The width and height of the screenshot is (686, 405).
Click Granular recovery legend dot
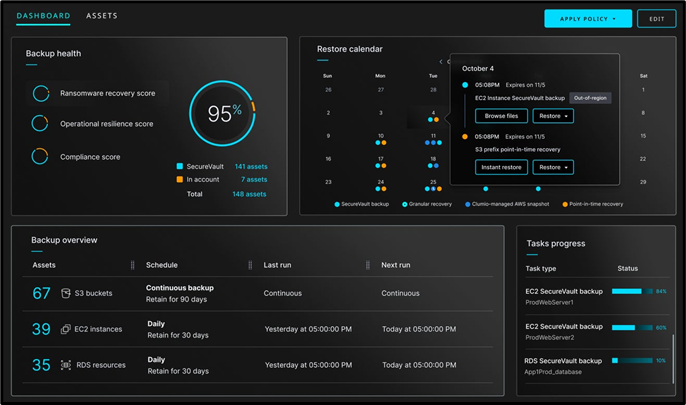pos(405,204)
